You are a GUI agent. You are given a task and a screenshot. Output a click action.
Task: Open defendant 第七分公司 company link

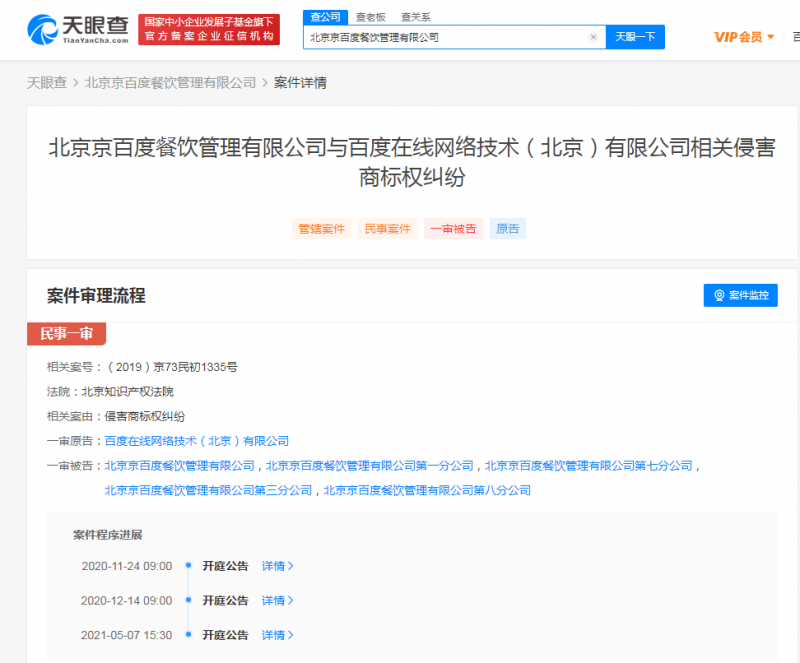point(589,466)
